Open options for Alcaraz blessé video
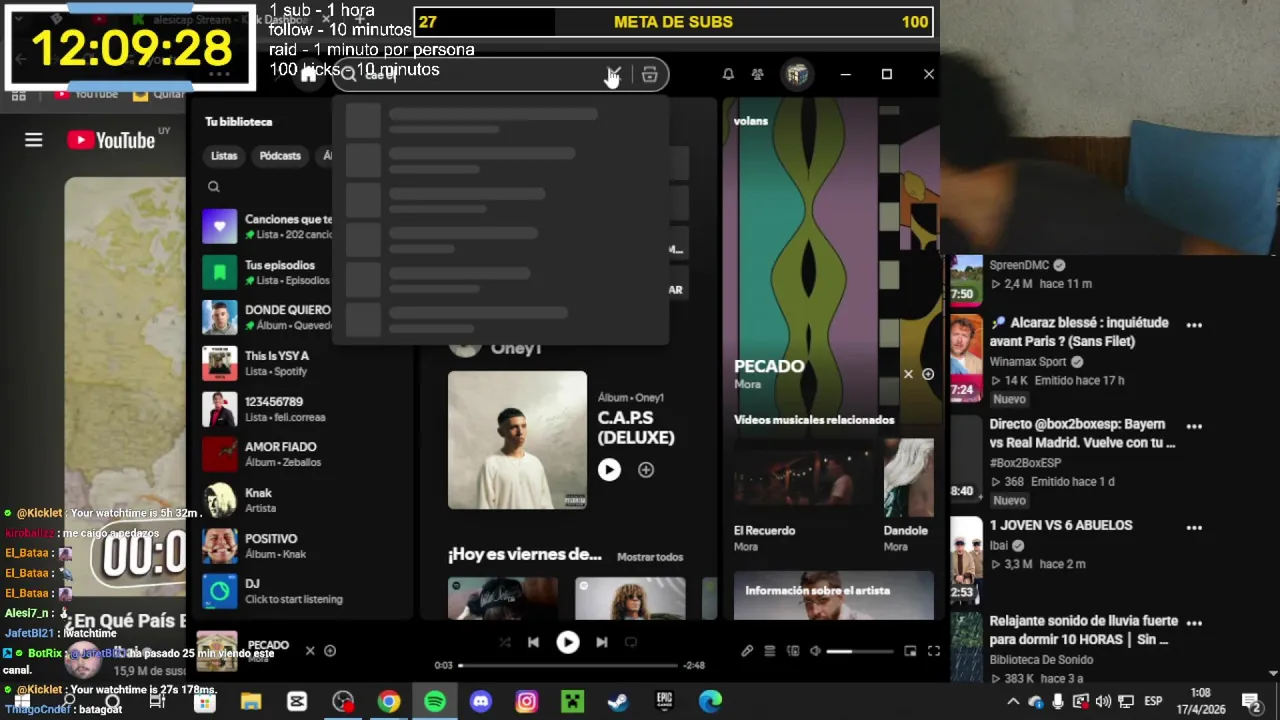Image resolution: width=1280 pixels, height=720 pixels. pyautogui.click(x=1194, y=325)
